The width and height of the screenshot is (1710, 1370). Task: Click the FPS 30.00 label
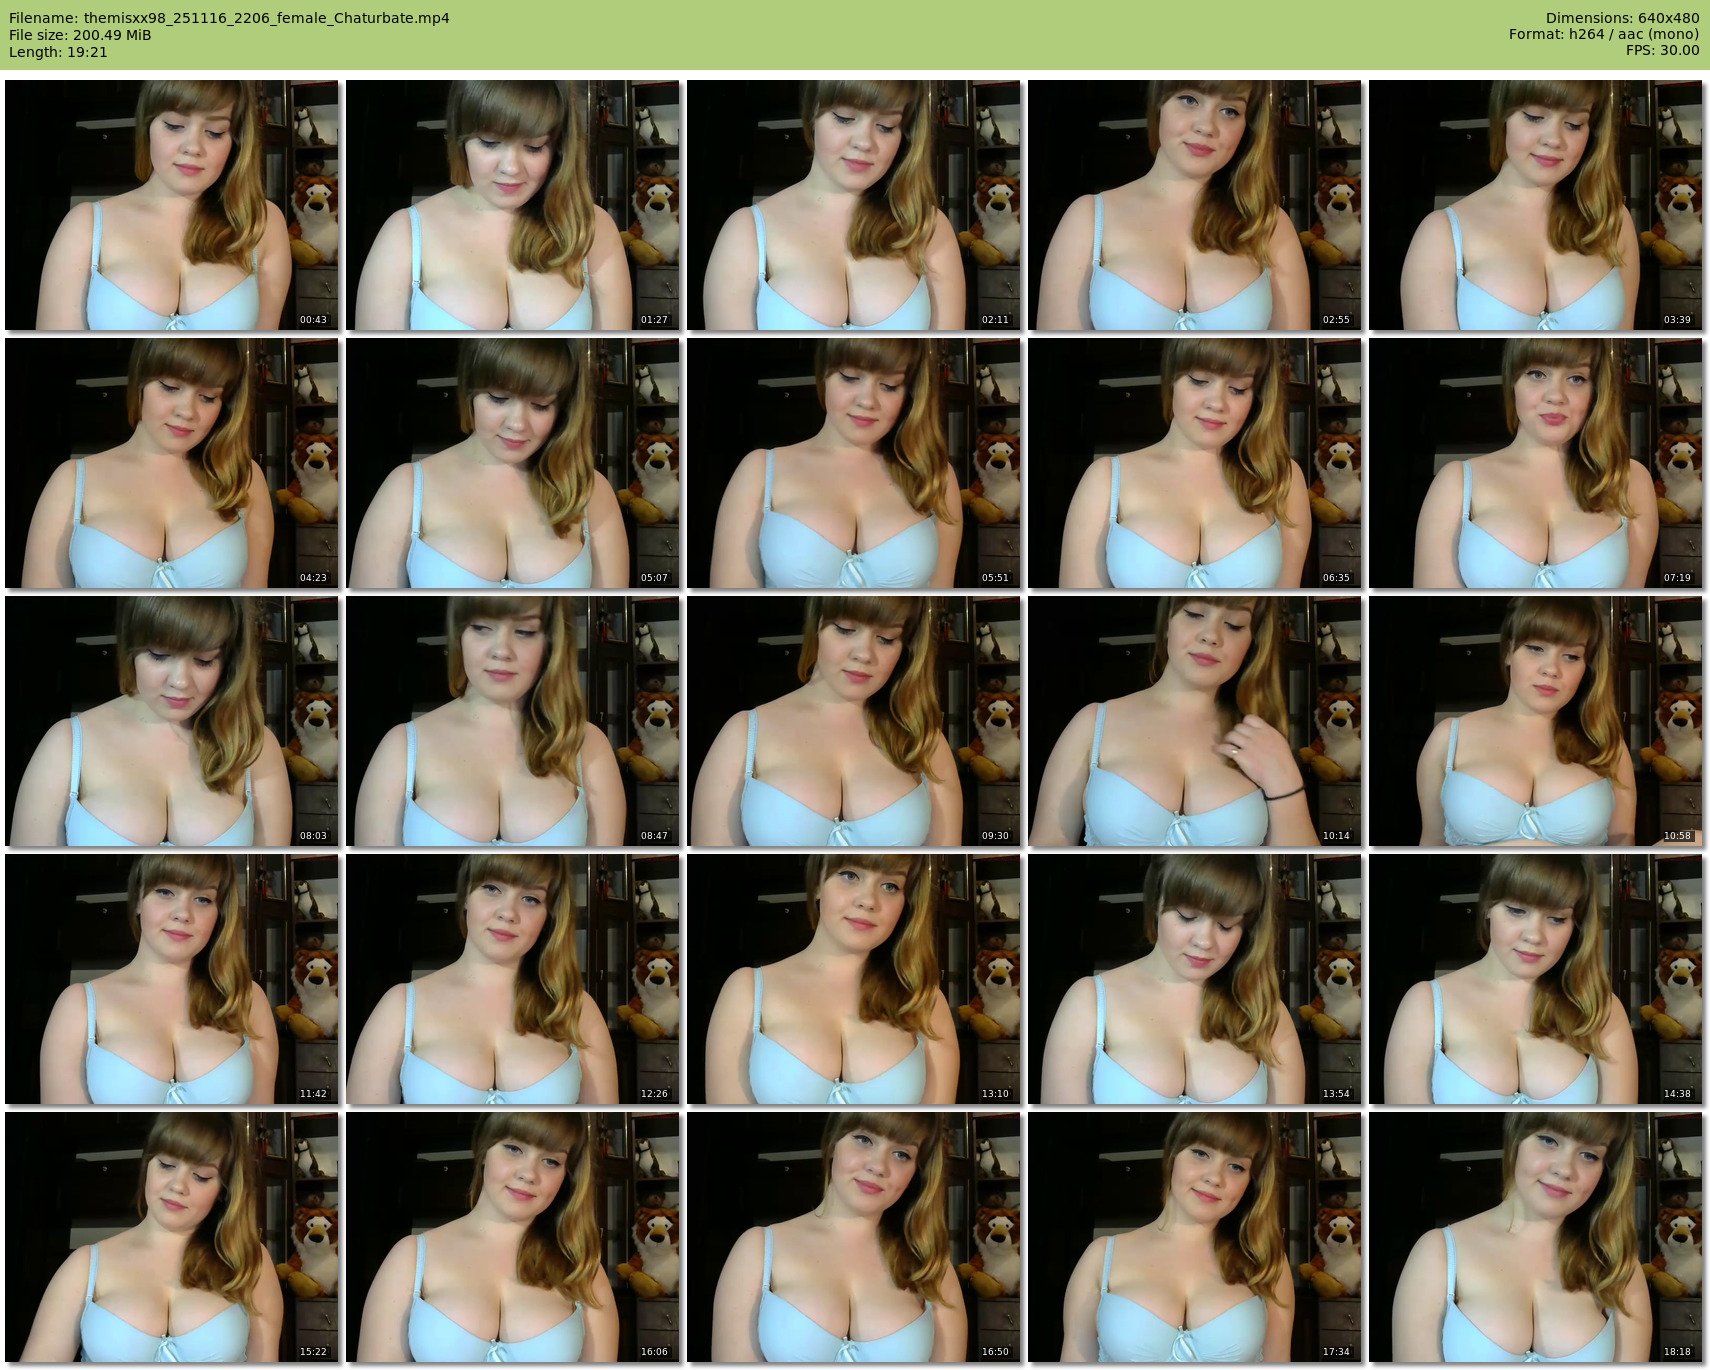click(1662, 50)
